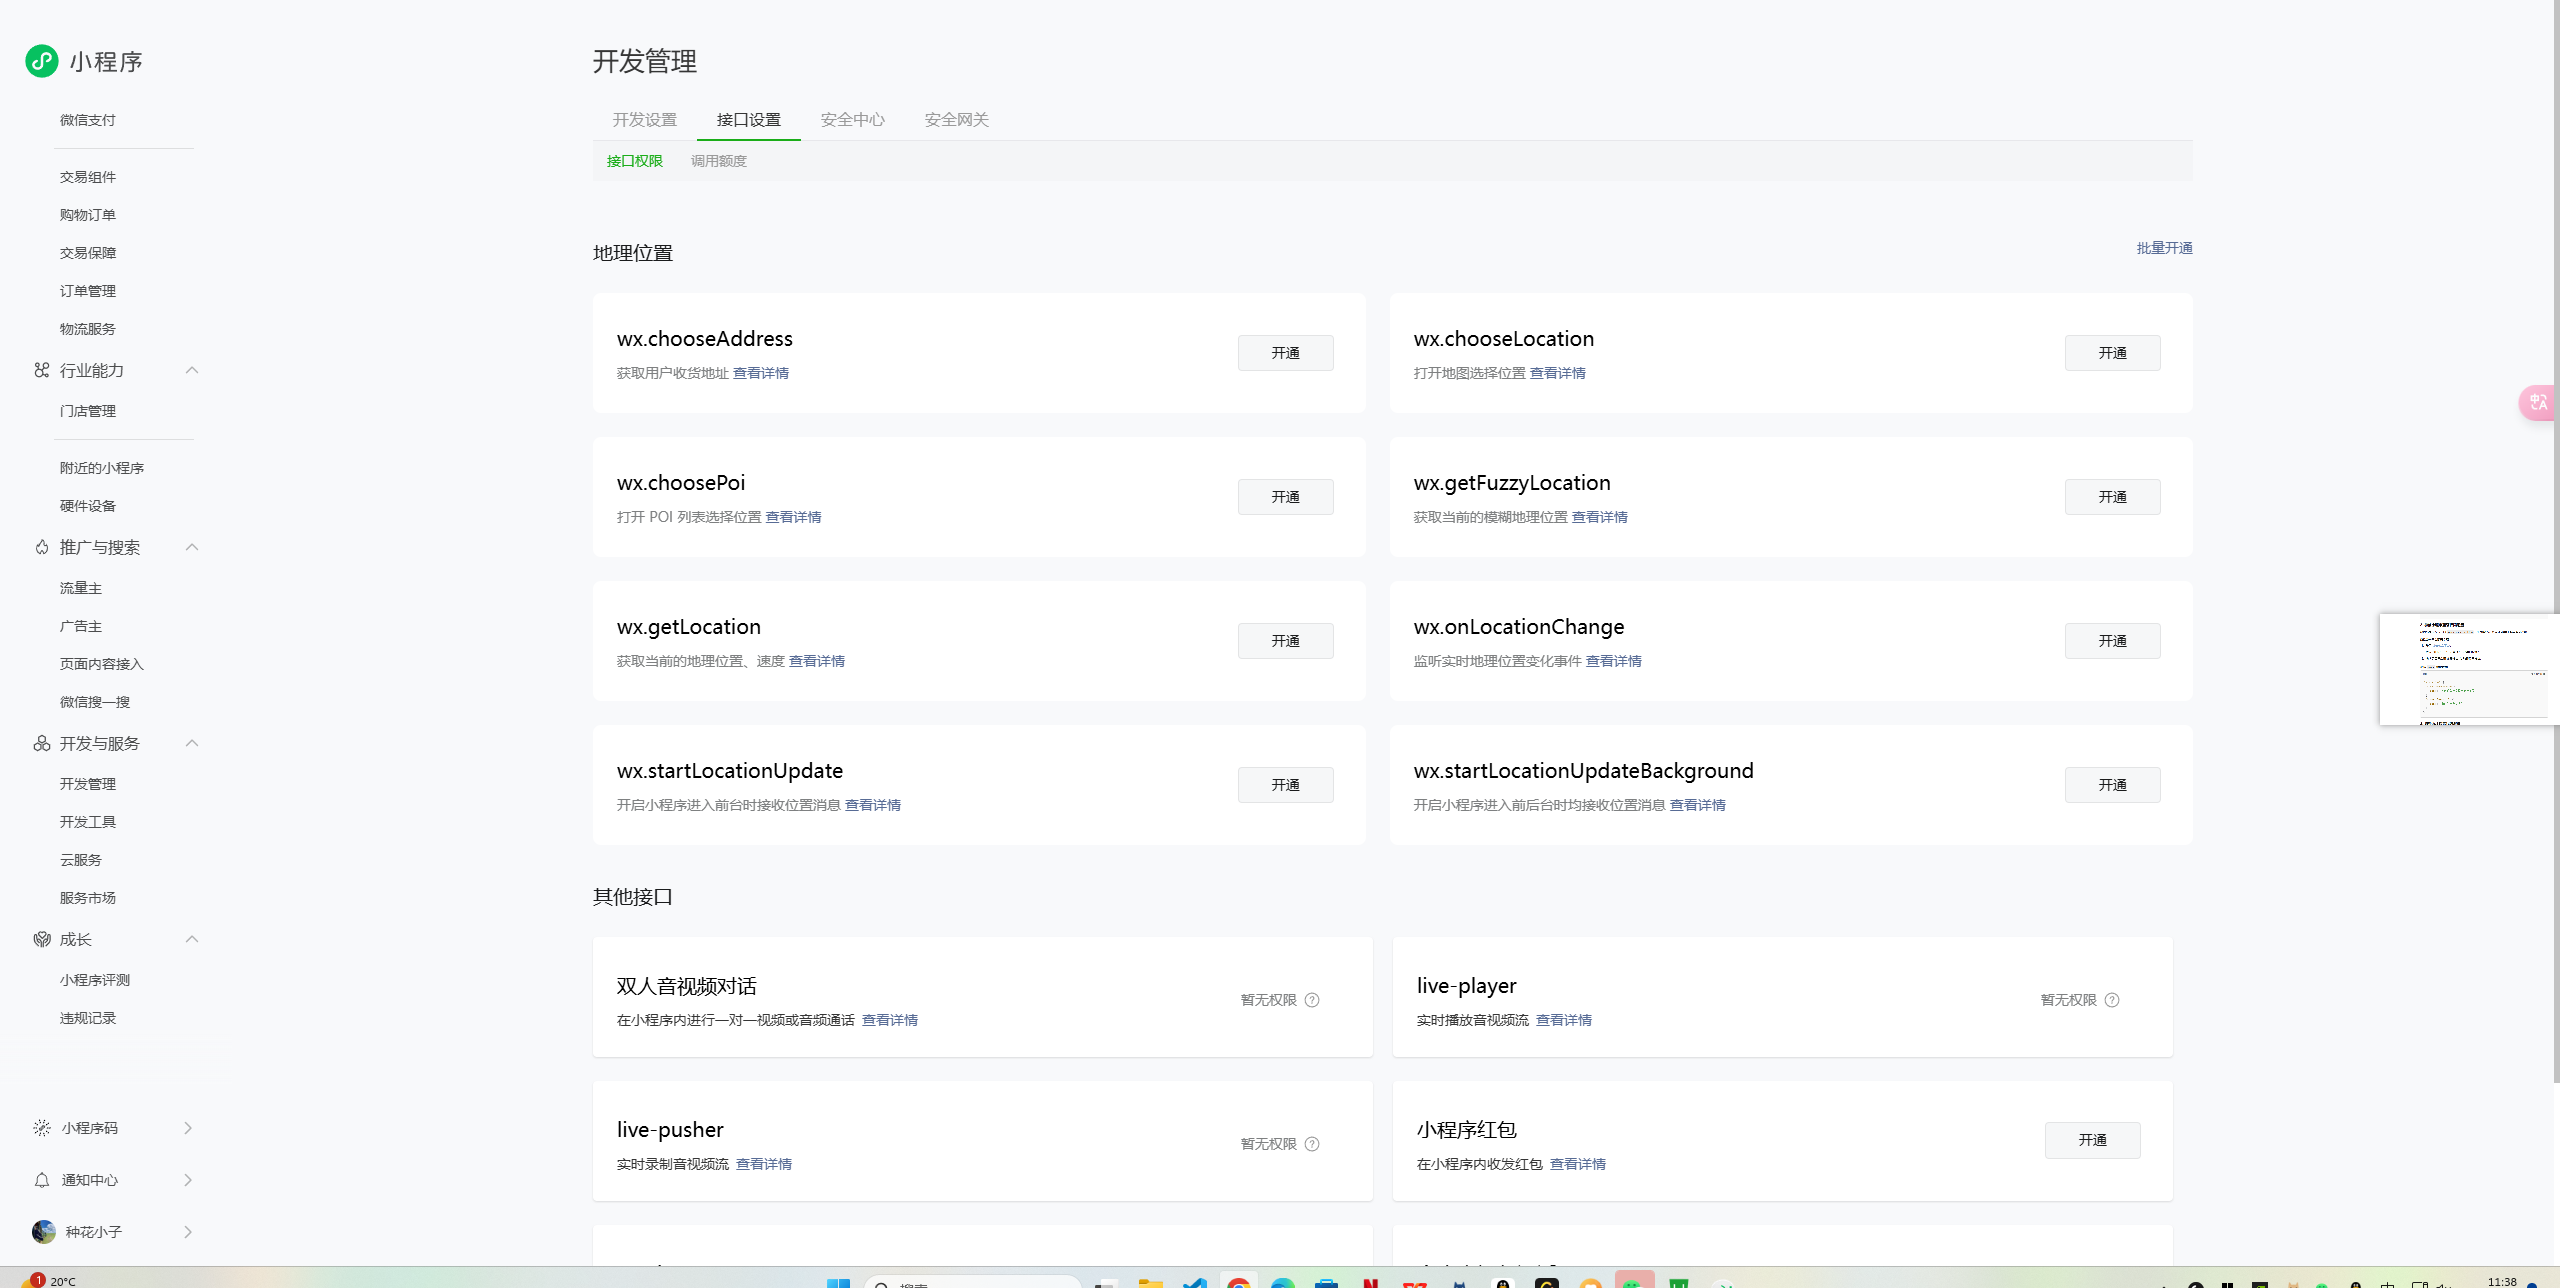Viewport: 2560px width, 1288px height.
Task: Click the floating screenshot thumbnail preview
Action: (x=2468, y=668)
